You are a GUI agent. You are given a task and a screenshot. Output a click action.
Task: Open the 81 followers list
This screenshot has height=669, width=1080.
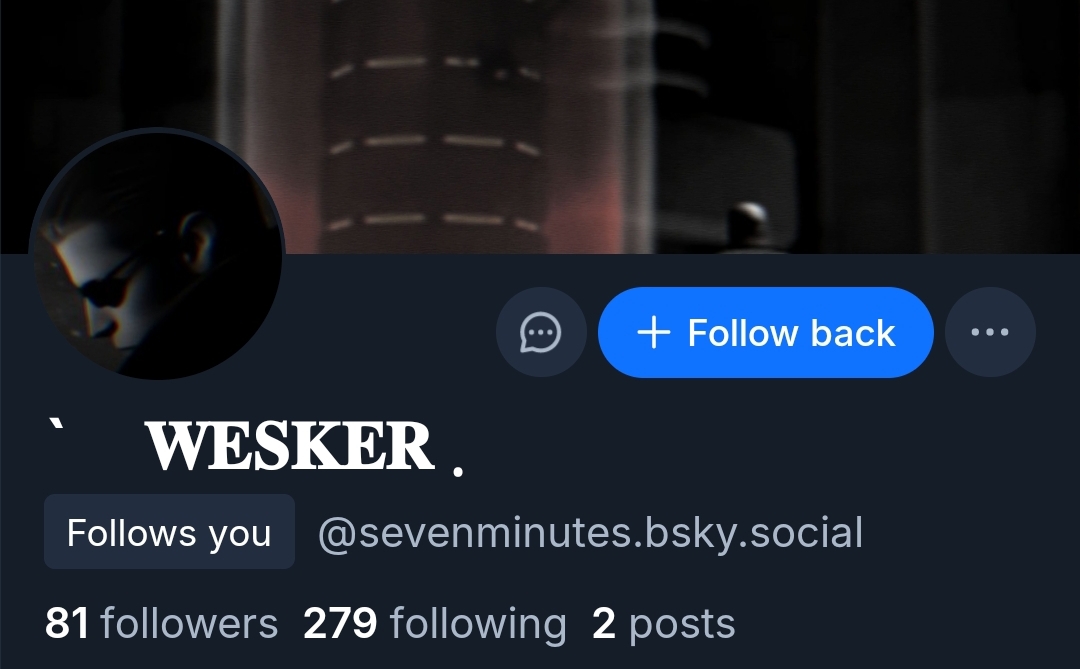tap(161, 624)
